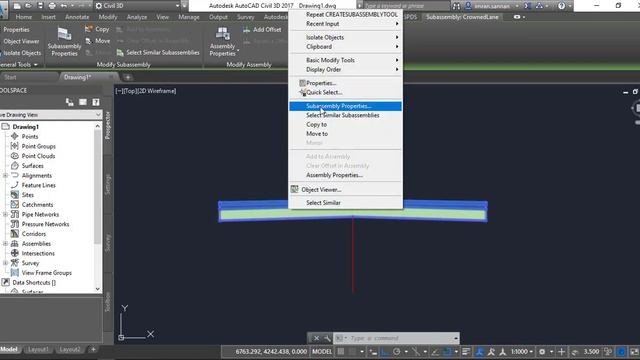The image size is (640, 360).
Task: Toggle ortho mode in status bar
Action: [x=384, y=351]
